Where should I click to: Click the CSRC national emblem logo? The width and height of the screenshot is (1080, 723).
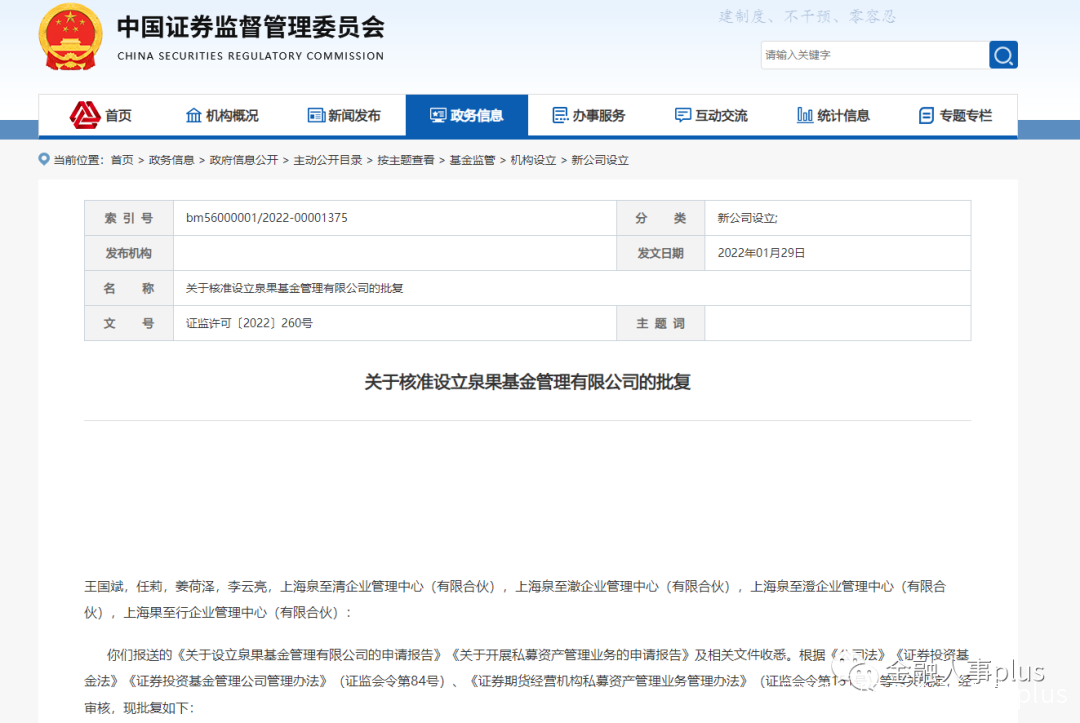click(70, 37)
